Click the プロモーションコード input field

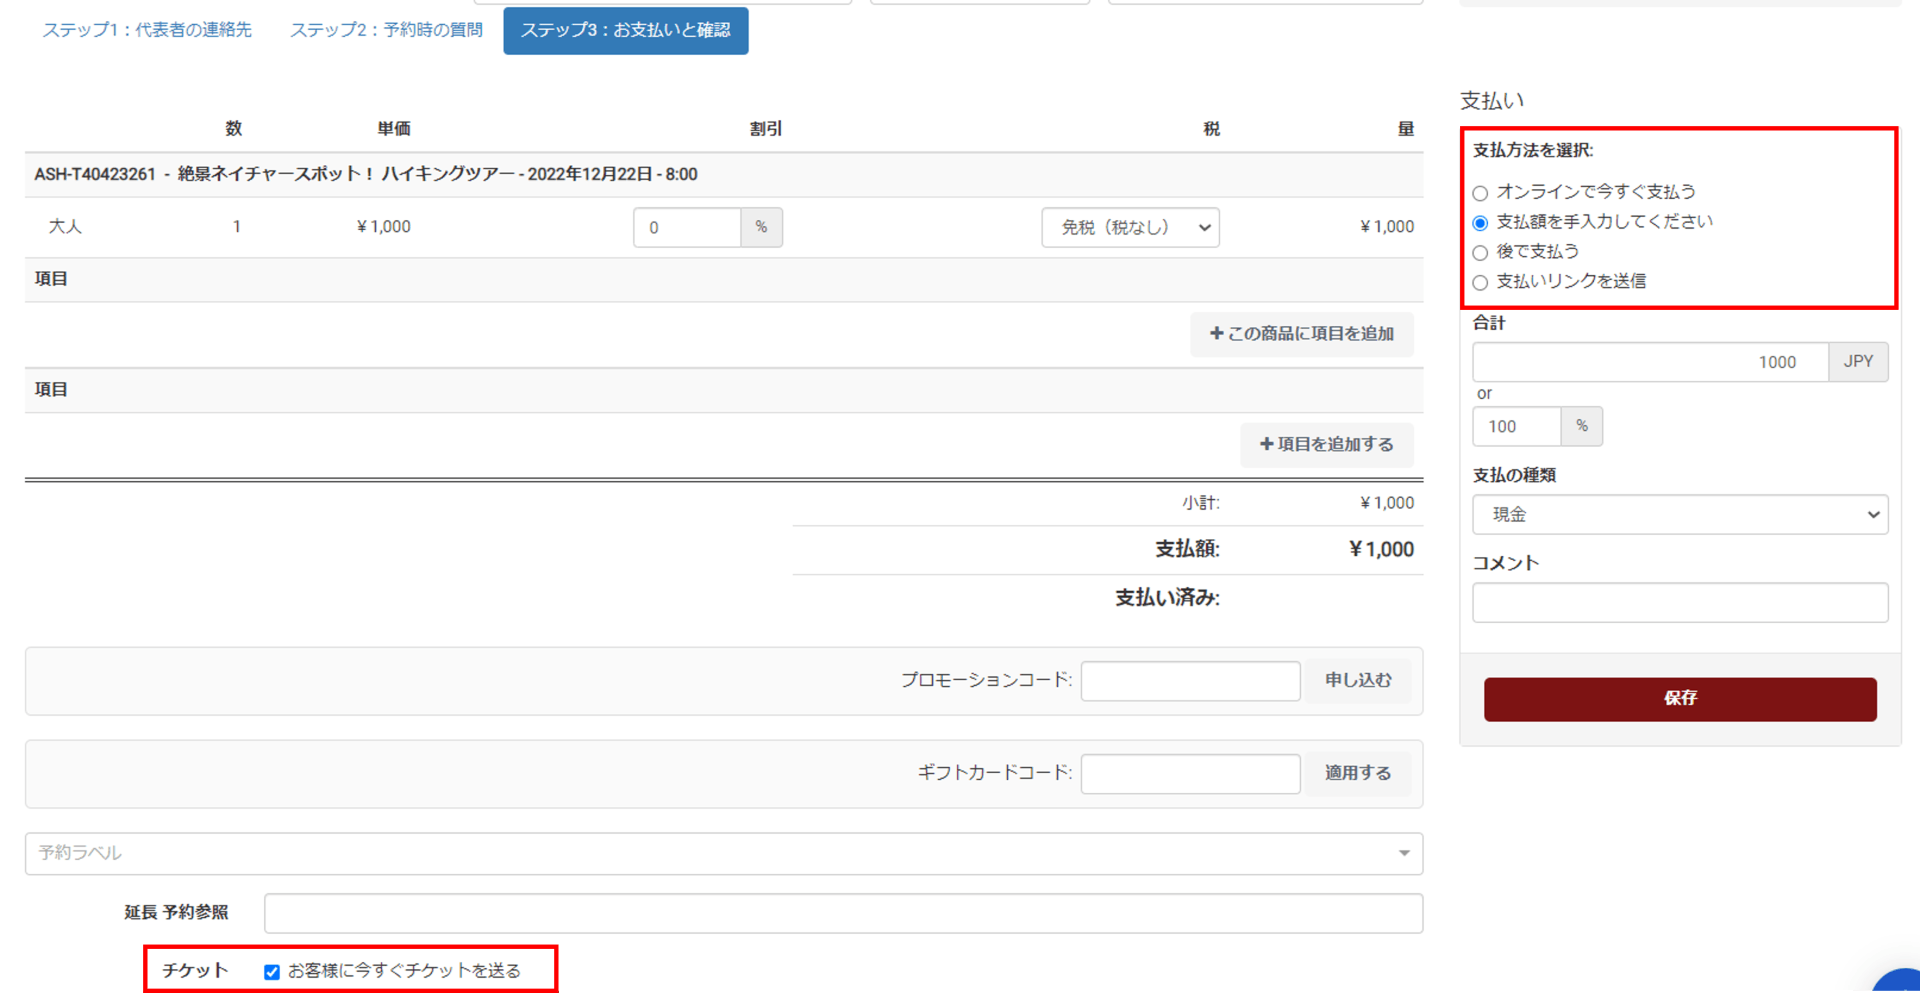click(x=1190, y=681)
